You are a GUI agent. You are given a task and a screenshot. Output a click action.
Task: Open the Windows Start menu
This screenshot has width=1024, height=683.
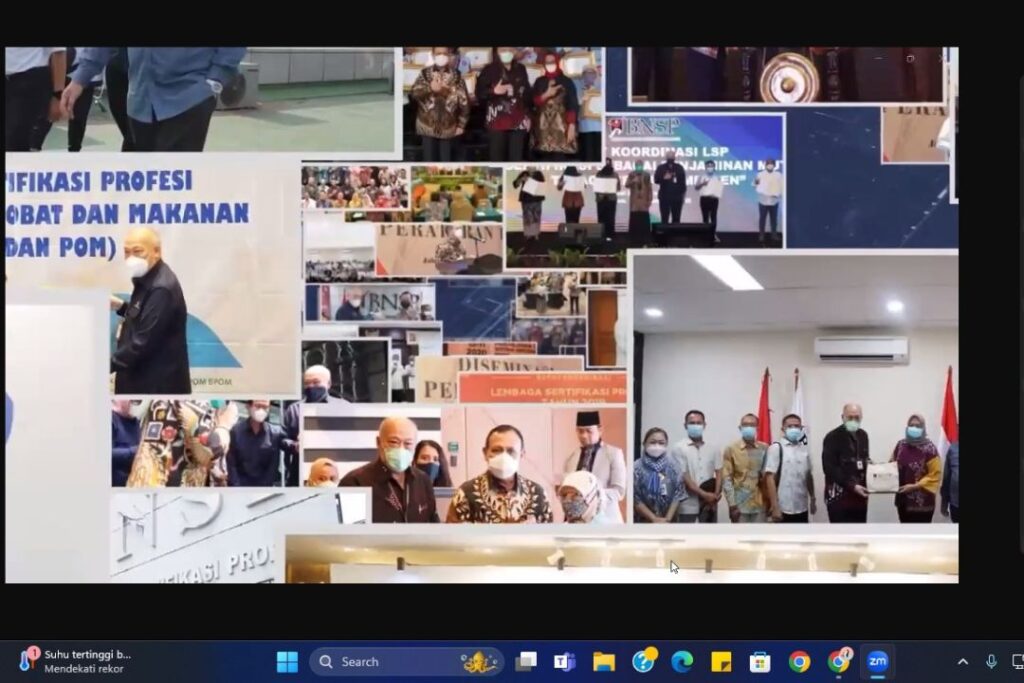coord(287,662)
